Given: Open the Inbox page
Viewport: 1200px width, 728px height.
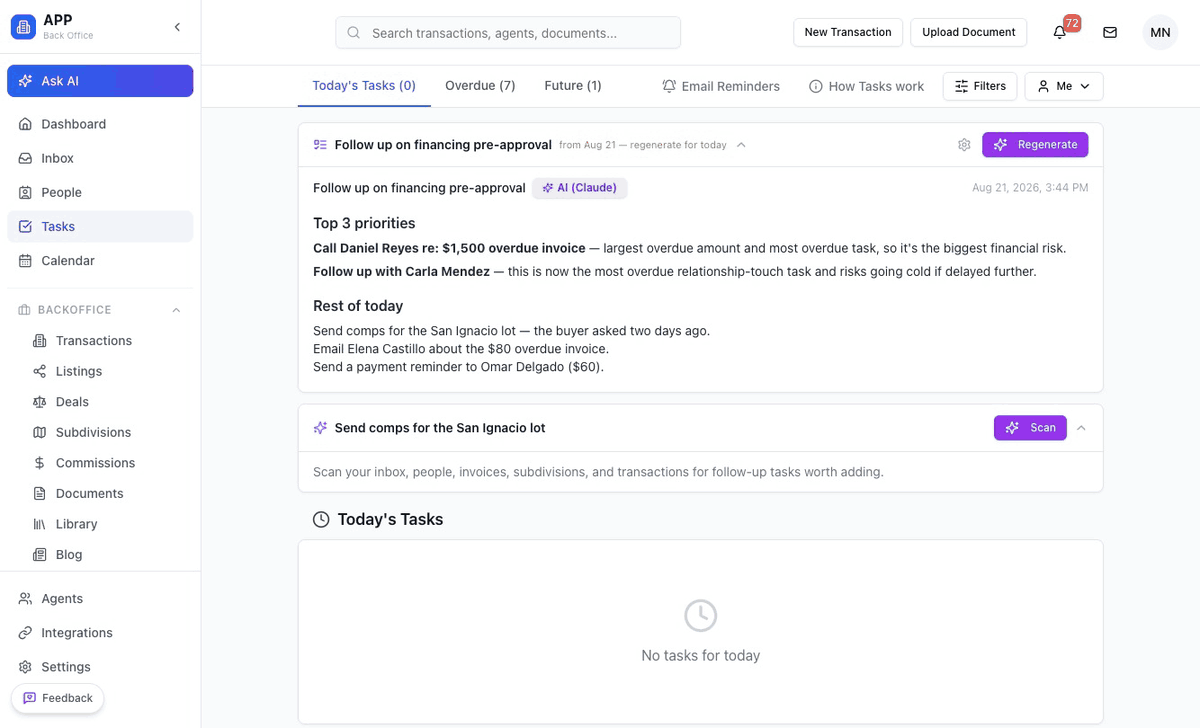Looking at the screenshot, I should pyautogui.click(x=100, y=158).
